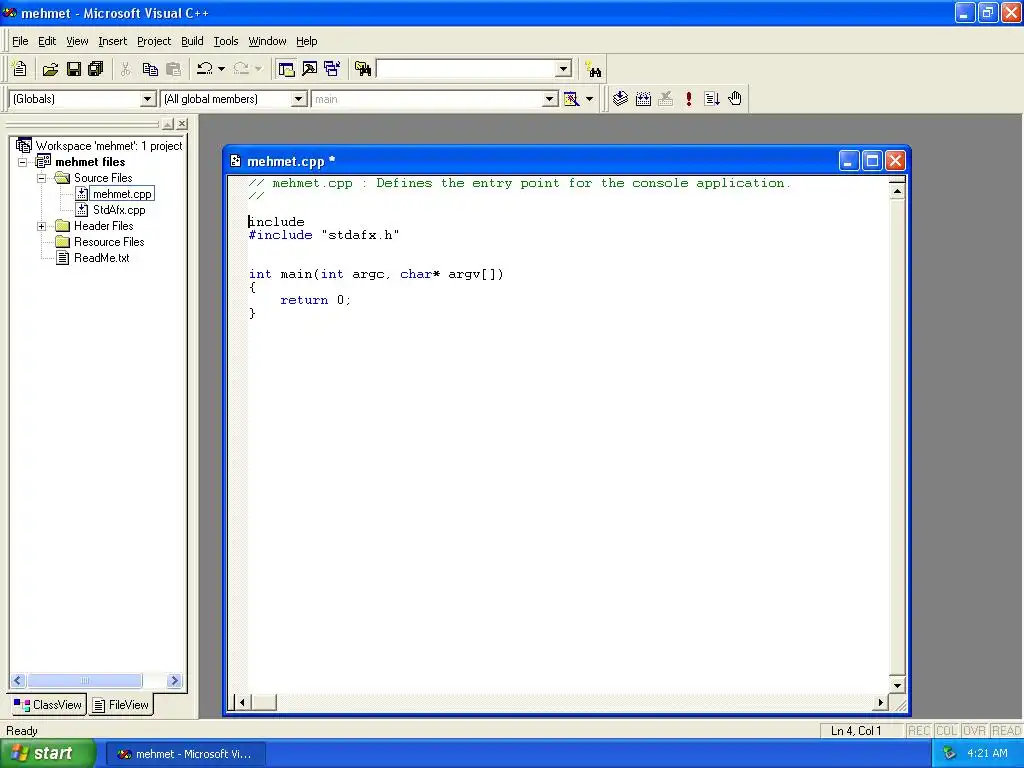Click the Header Files folder label
The width and height of the screenshot is (1024, 768).
coord(103,226)
